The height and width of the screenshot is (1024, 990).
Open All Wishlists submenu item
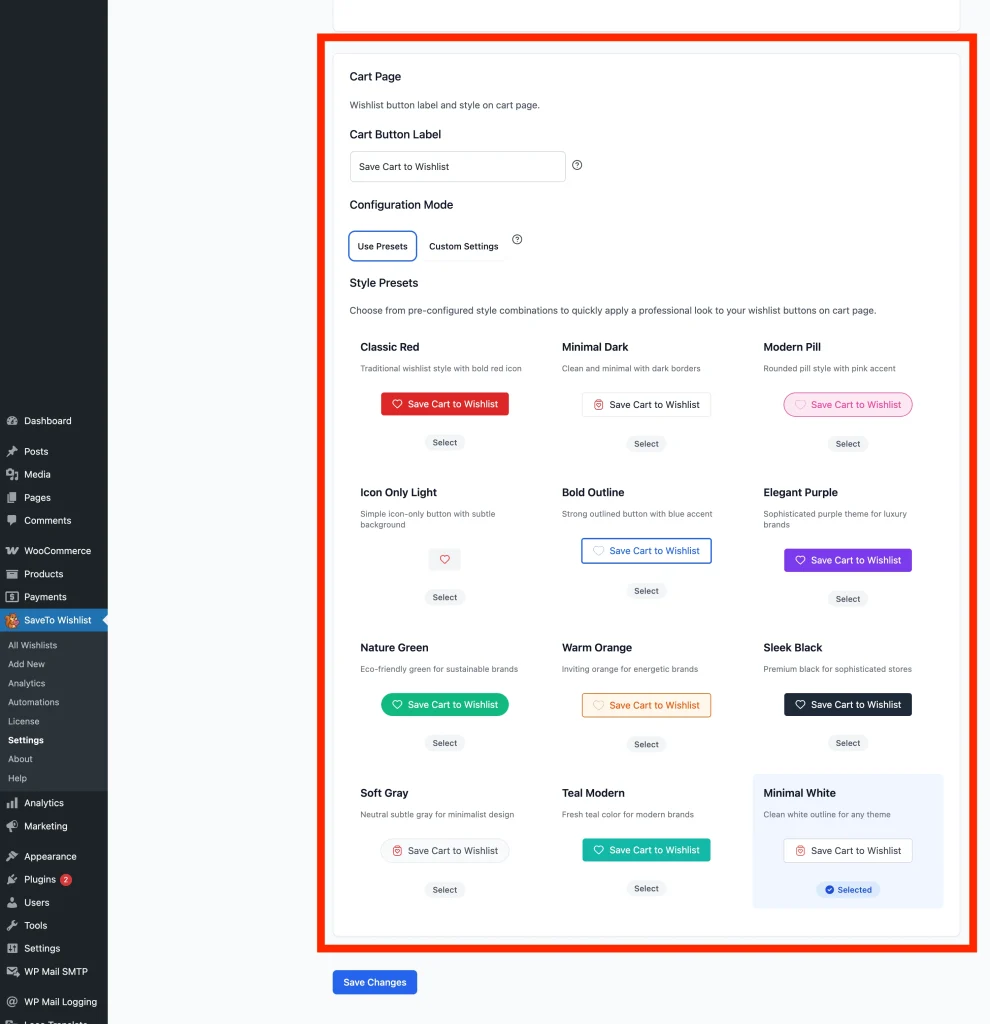click(x=33, y=645)
